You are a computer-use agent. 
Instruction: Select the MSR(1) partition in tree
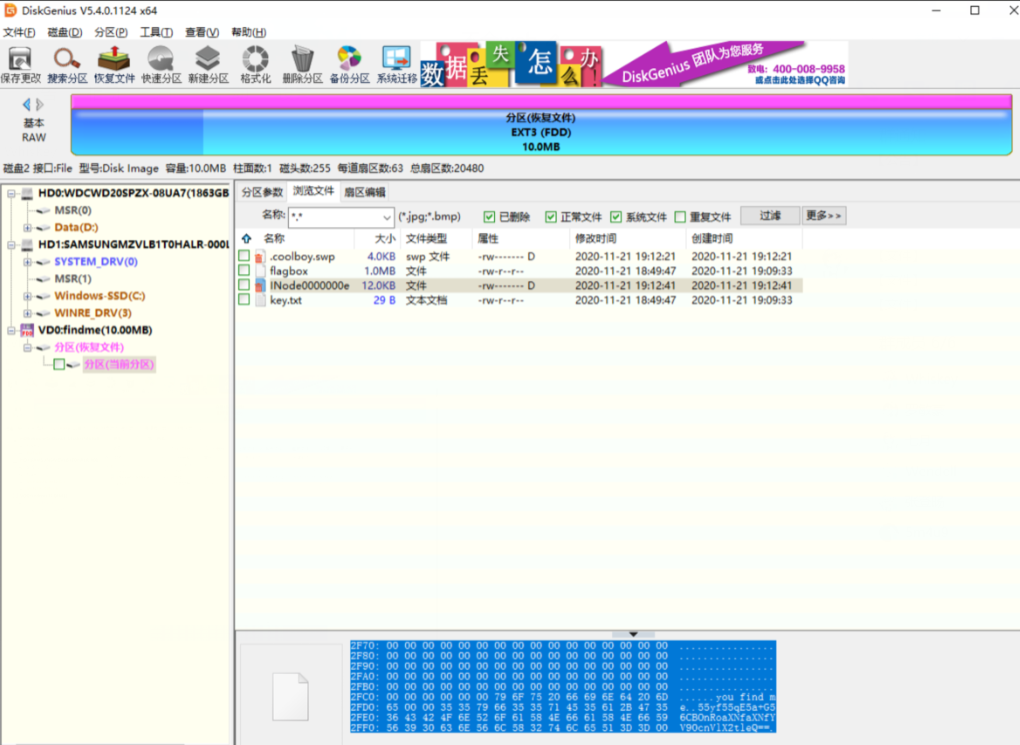(73, 278)
